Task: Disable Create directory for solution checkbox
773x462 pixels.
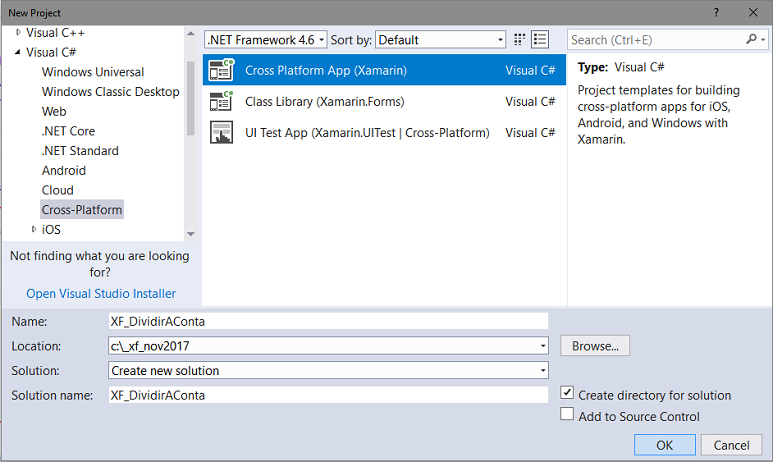Action: [568, 394]
